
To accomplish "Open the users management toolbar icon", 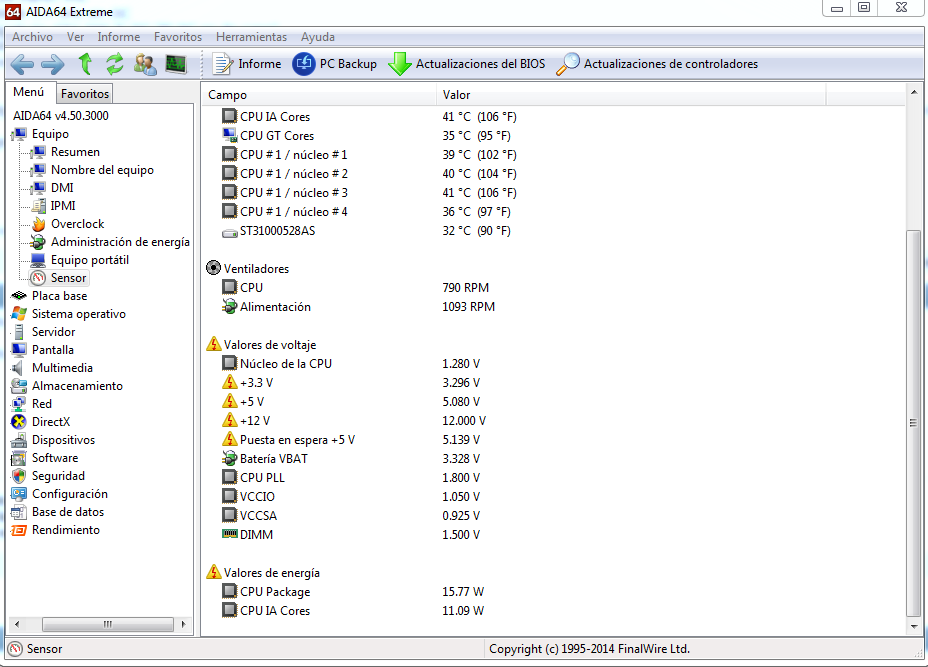I will 145,64.
